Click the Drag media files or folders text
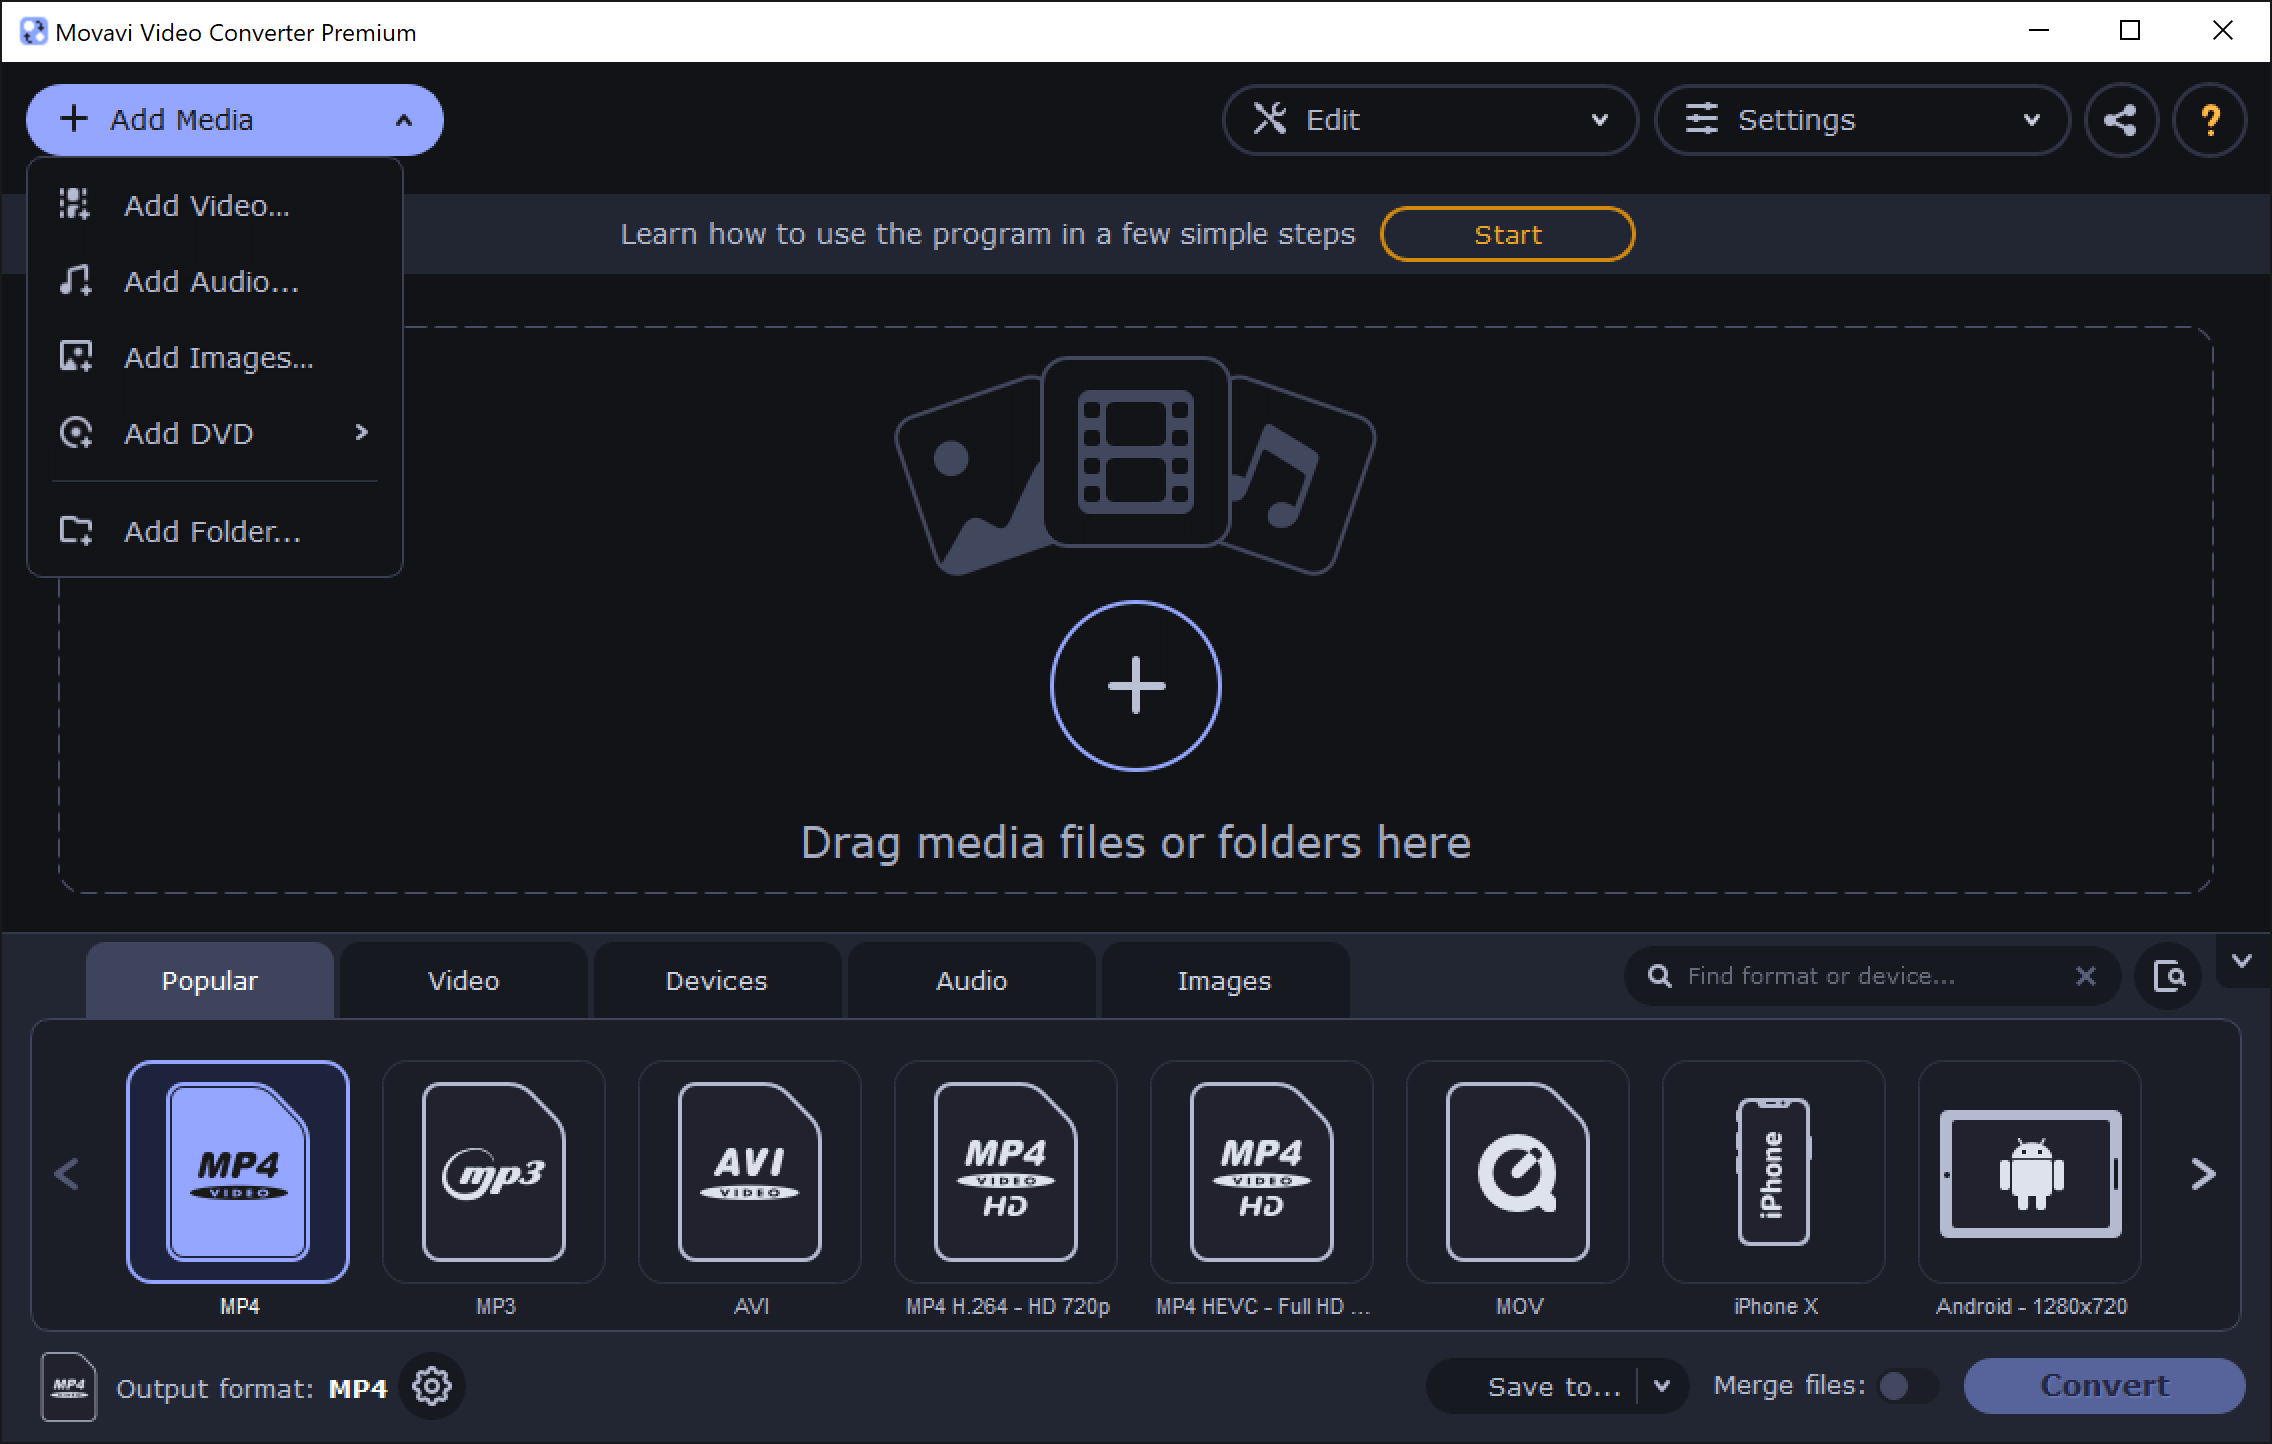 [1136, 842]
